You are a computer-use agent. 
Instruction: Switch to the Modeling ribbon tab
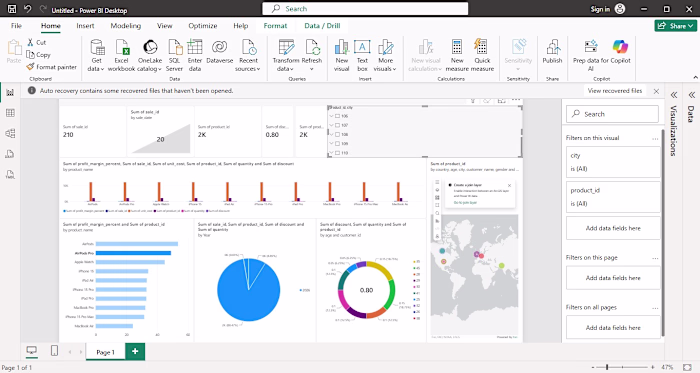coord(125,26)
